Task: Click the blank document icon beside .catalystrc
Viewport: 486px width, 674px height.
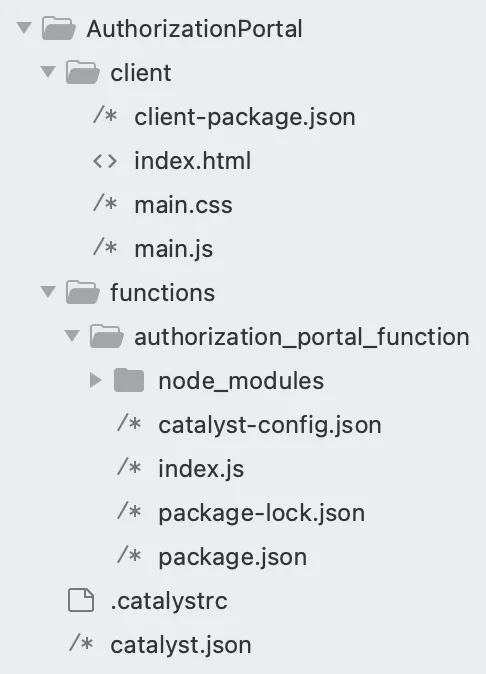Action: click(81, 600)
